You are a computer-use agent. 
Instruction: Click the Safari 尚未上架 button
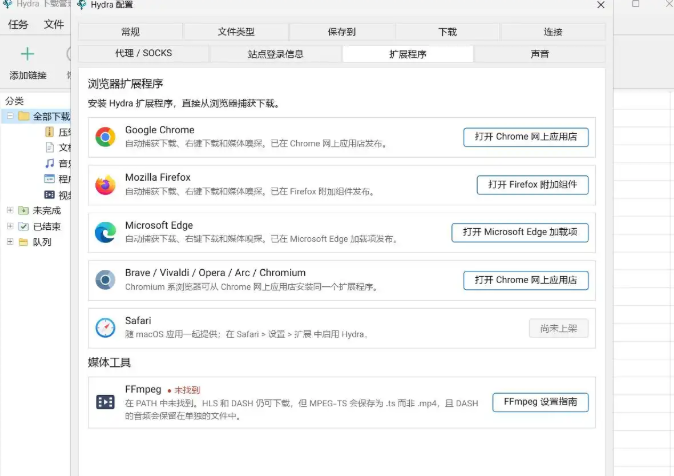click(558, 329)
